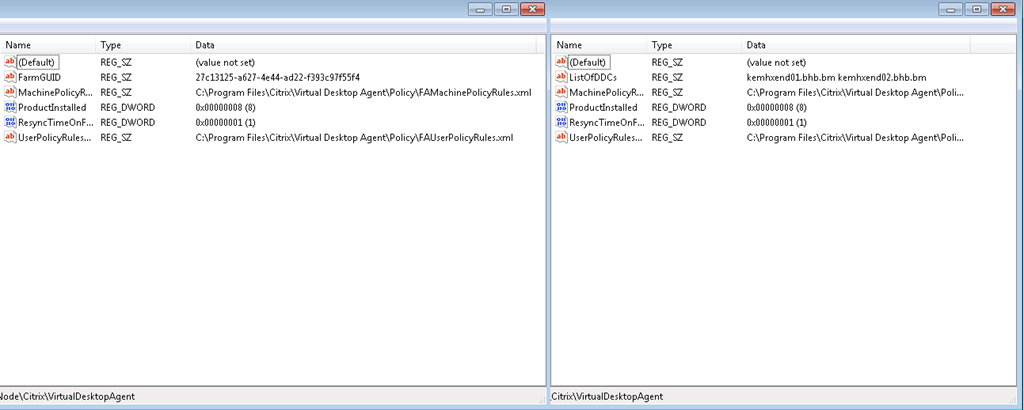Click the FarmGUID data value 27c13125-a627...
Viewport: 1024px width, 410px height.
(278, 77)
